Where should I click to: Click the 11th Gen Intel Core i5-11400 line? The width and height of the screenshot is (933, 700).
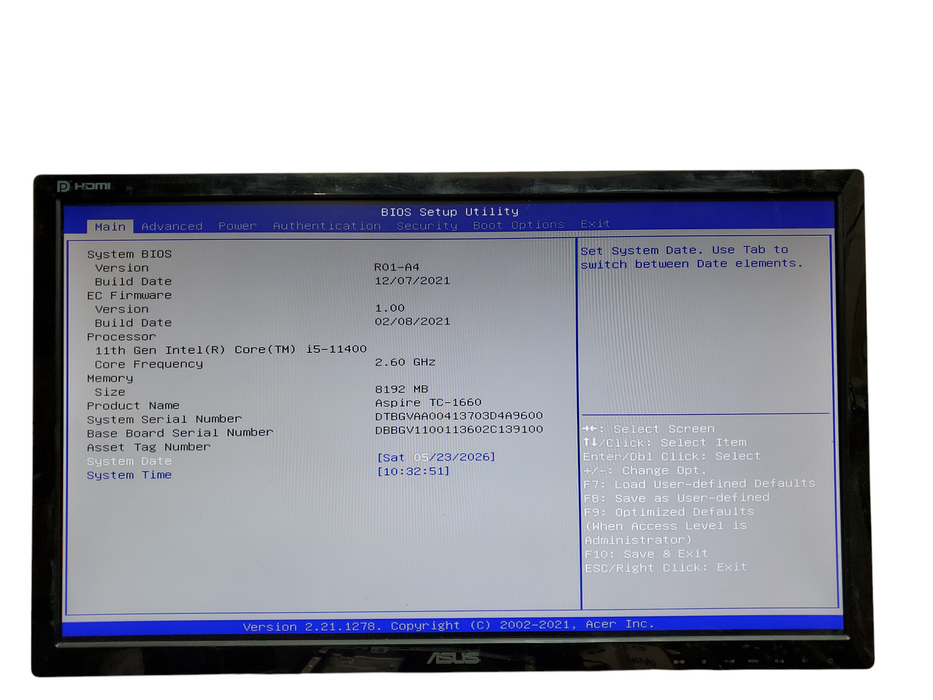(x=231, y=349)
